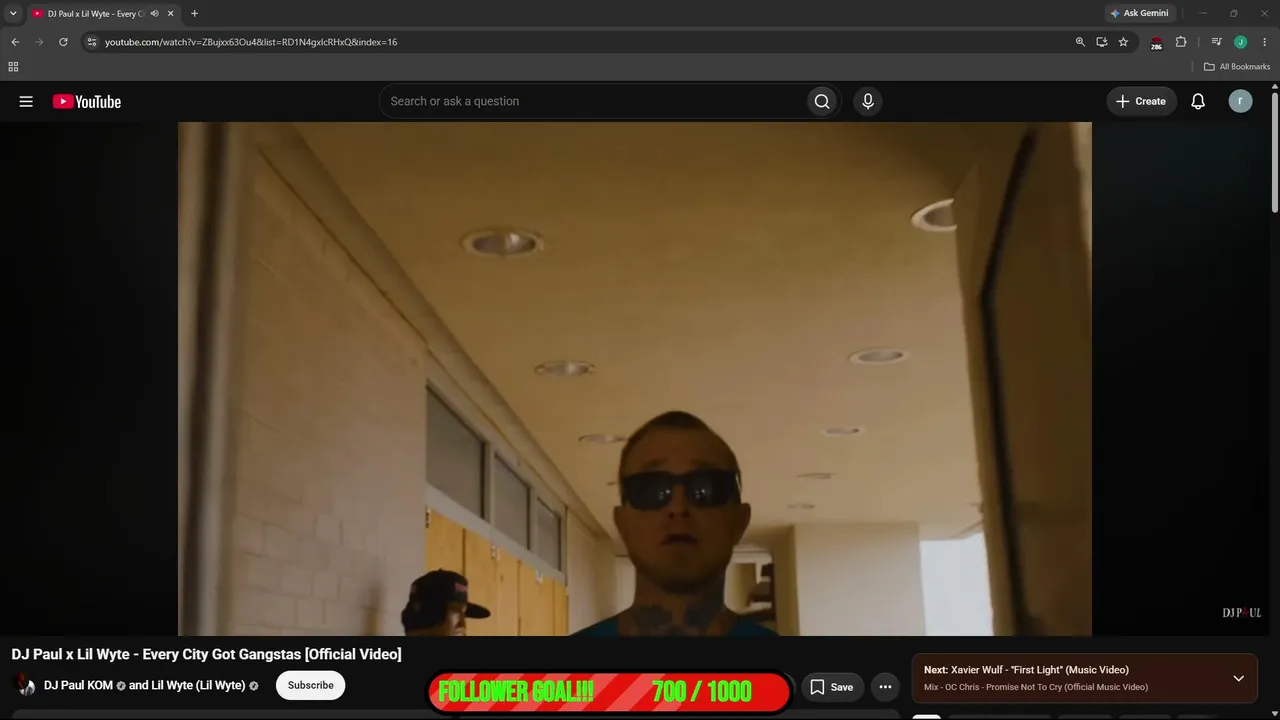Open the Apps grid in bookmarks bar
This screenshot has width=1280, height=720.
click(x=13, y=67)
